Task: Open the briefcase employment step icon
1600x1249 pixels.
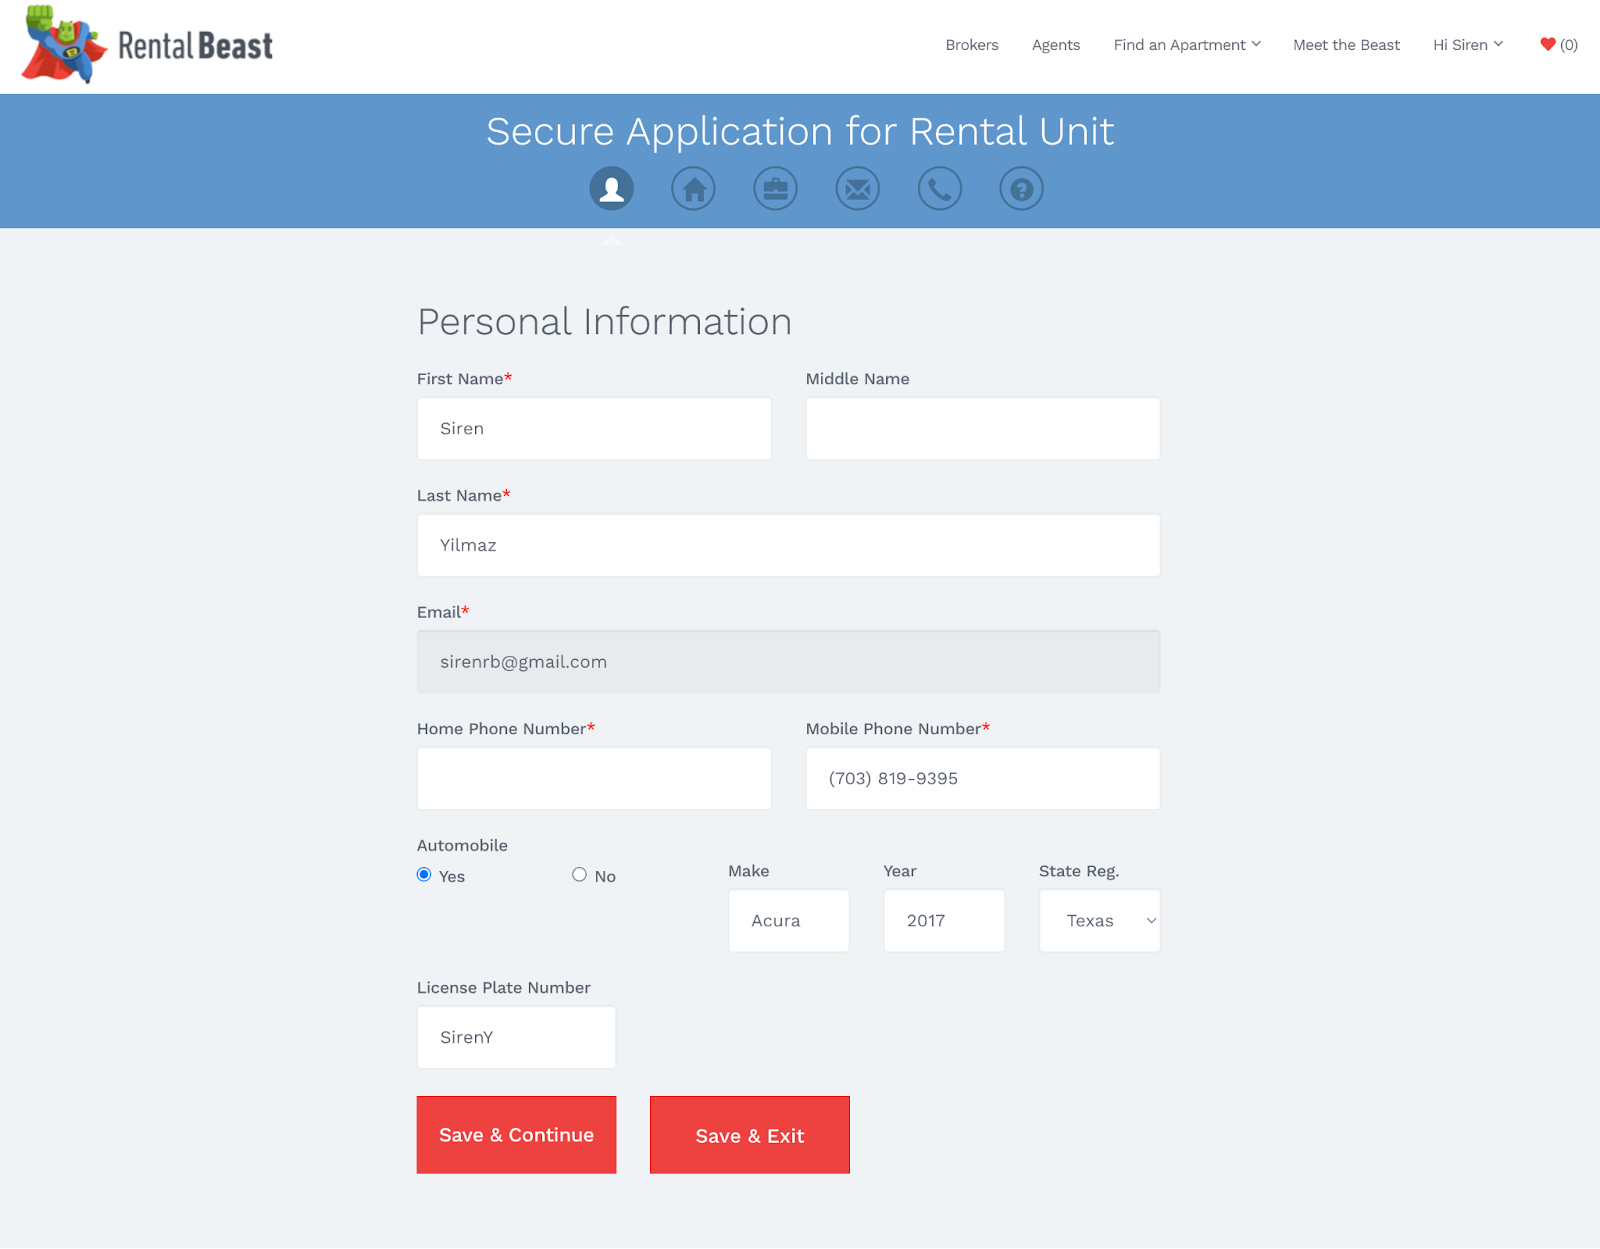Action: point(775,188)
